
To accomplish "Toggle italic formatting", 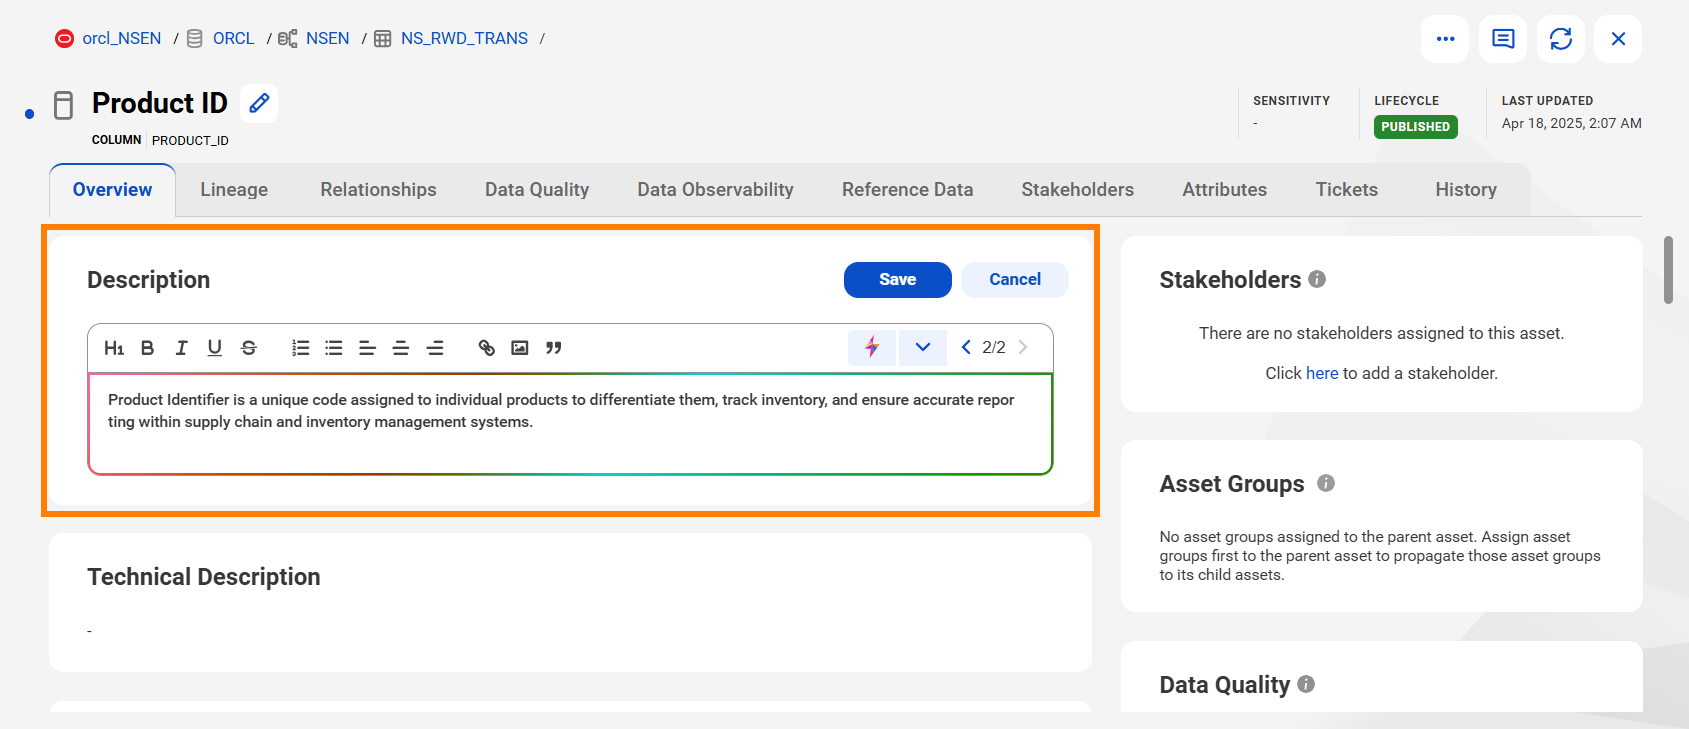I will pos(181,348).
